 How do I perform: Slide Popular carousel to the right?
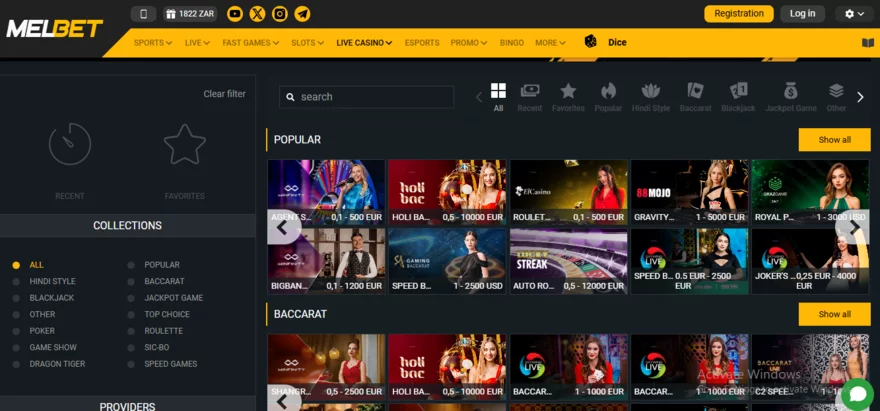854,227
